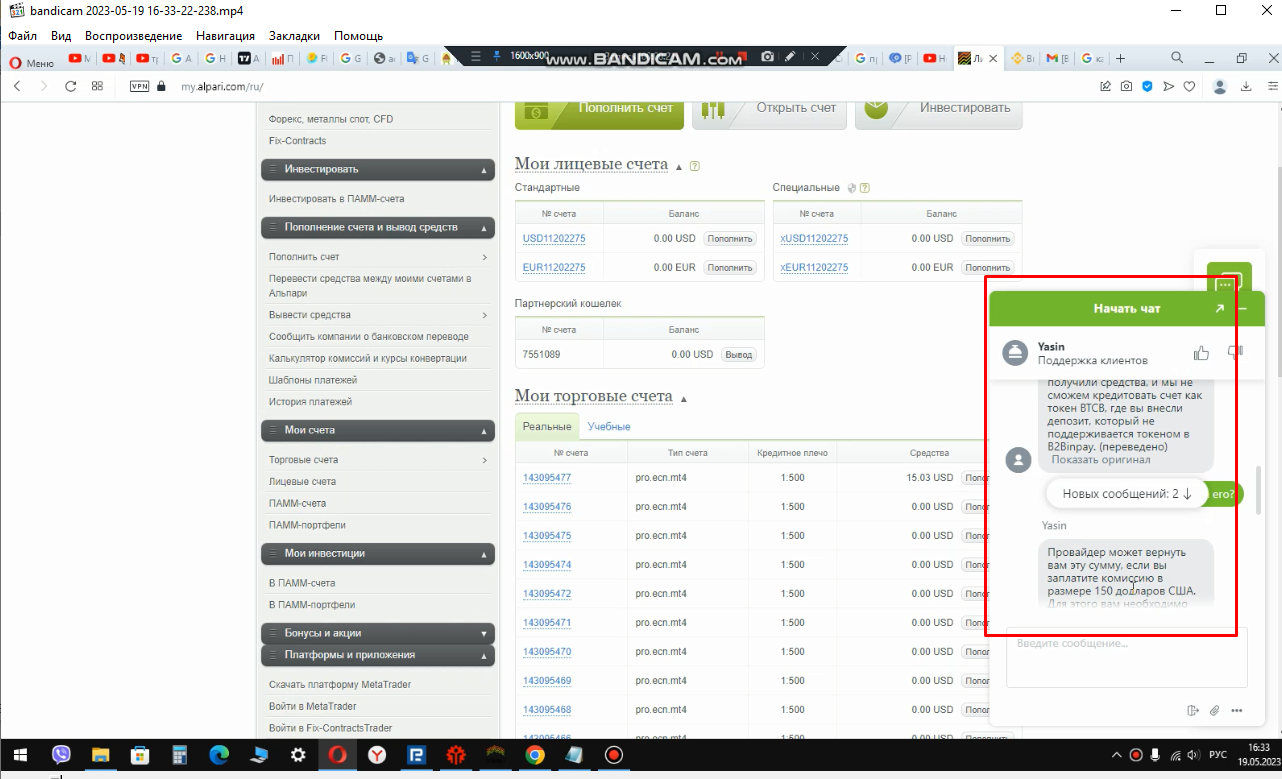Expand Пополнить счет submenu in sidebar
Viewport: 1282px width, 779px height.
485,257
